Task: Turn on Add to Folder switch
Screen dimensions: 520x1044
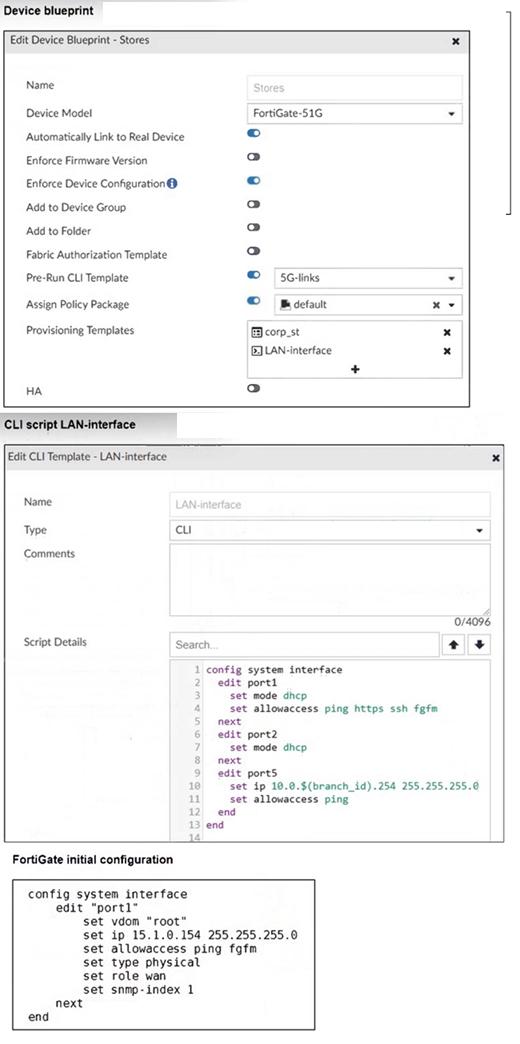Action: 253,228
